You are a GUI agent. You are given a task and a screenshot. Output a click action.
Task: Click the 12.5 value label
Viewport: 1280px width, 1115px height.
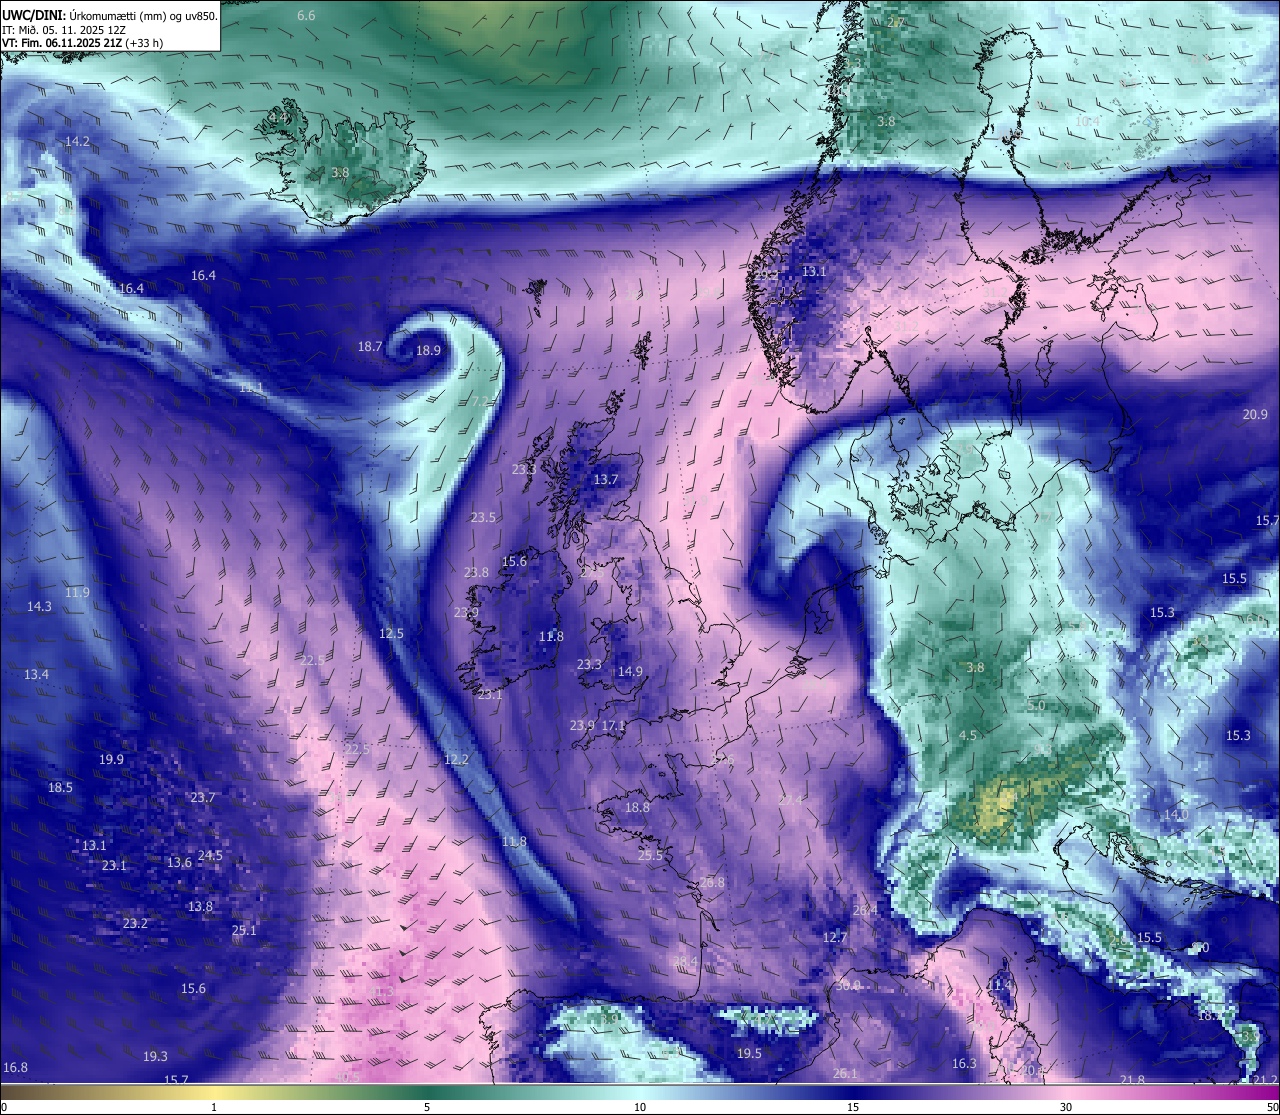(x=391, y=633)
